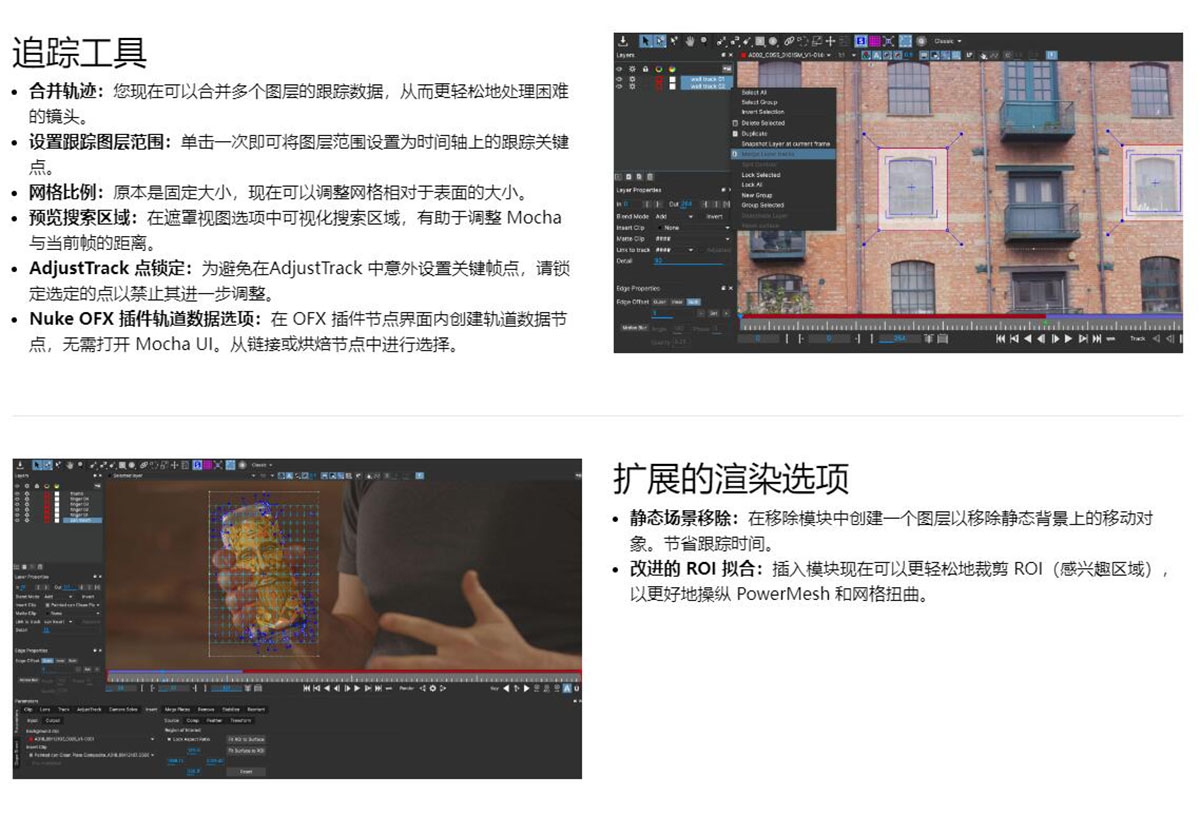Open the Link to track dropdown in brick-wall Mocha

(x=674, y=250)
